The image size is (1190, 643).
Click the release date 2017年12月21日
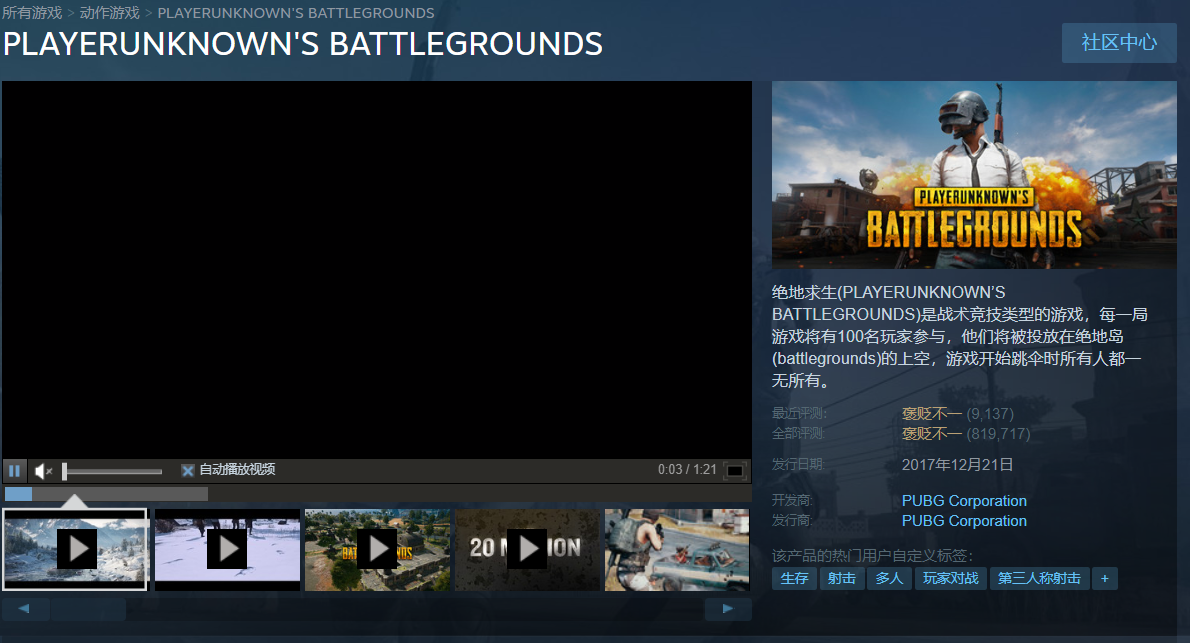[x=957, y=465]
